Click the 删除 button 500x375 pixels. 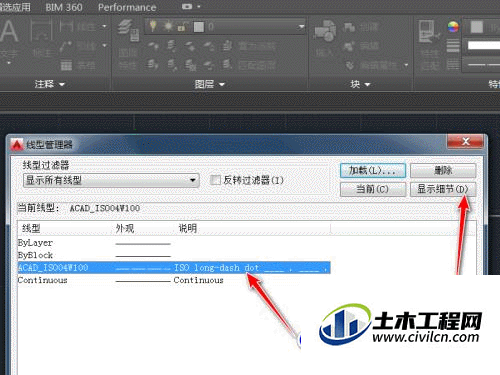pos(443,171)
